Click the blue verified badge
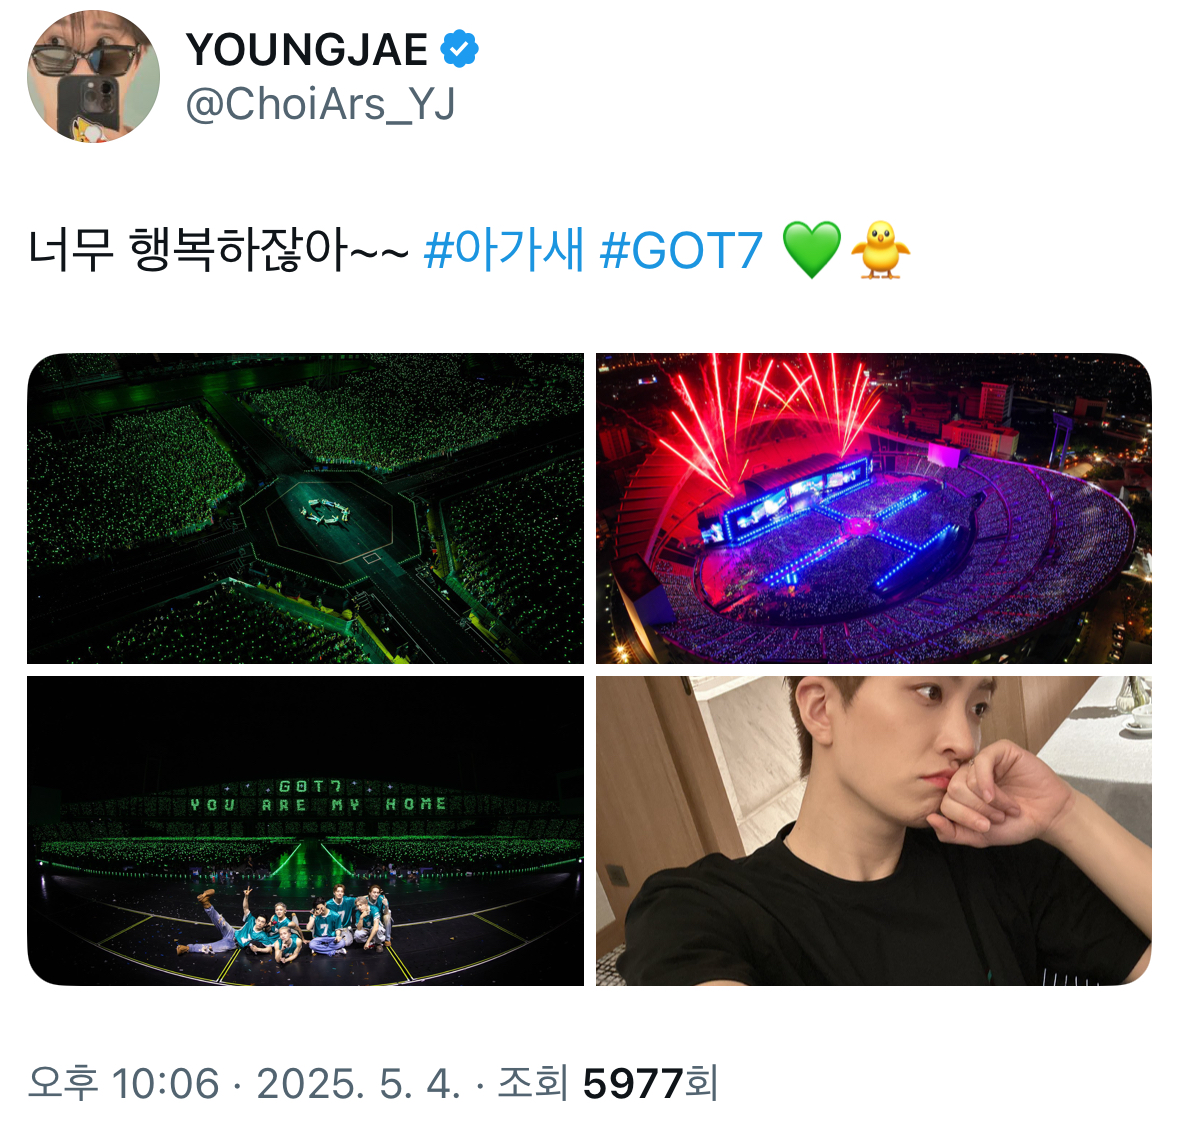Screen dimensions: 1179x1132 [459, 49]
